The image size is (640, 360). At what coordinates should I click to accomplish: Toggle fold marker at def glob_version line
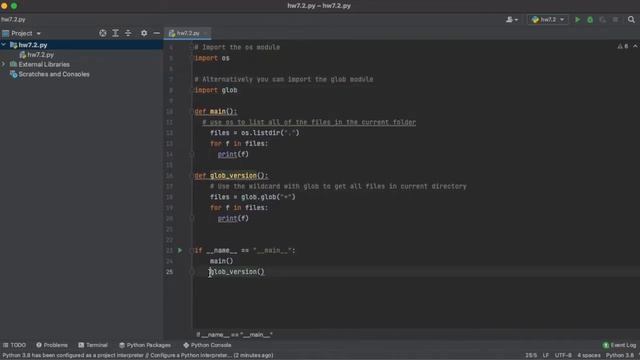pyautogui.click(x=191, y=176)
